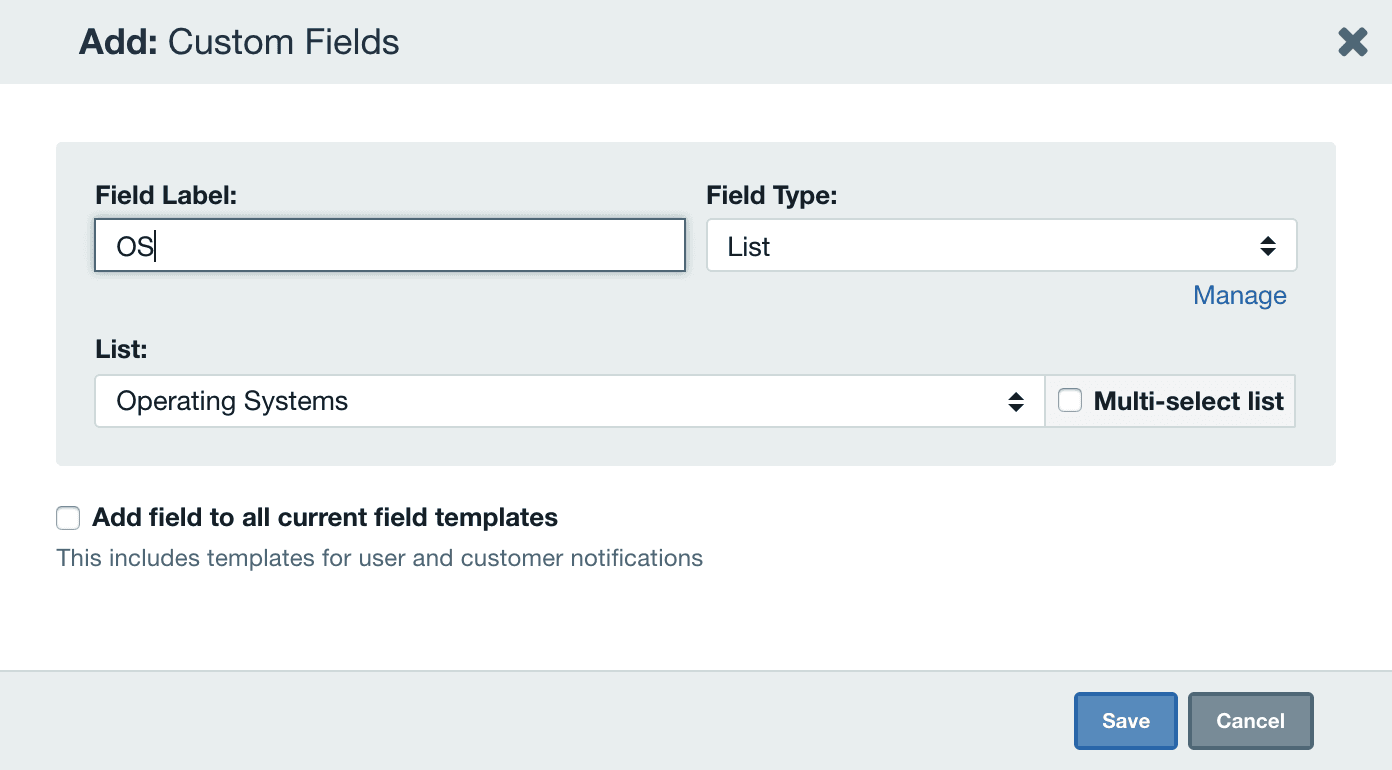This screenshot has width=1392, height=770.
Task: Open the Field Type dropdown showing List
Action: tap(1000, 245)
